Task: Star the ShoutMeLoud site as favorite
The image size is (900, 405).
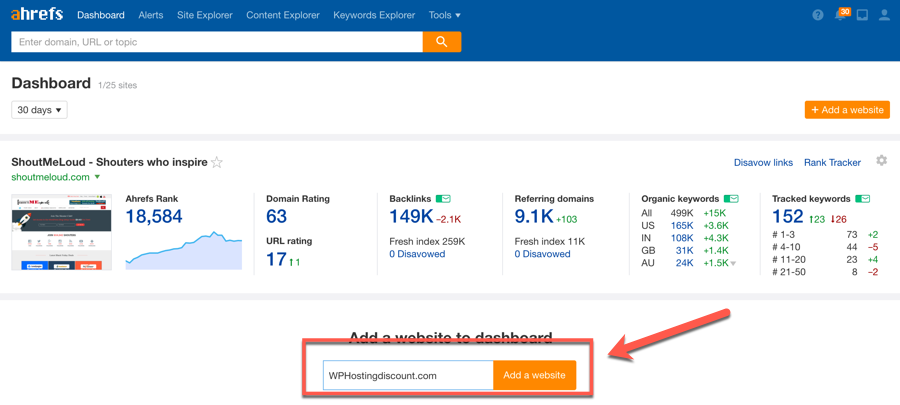Action: (x=217, y=162)
